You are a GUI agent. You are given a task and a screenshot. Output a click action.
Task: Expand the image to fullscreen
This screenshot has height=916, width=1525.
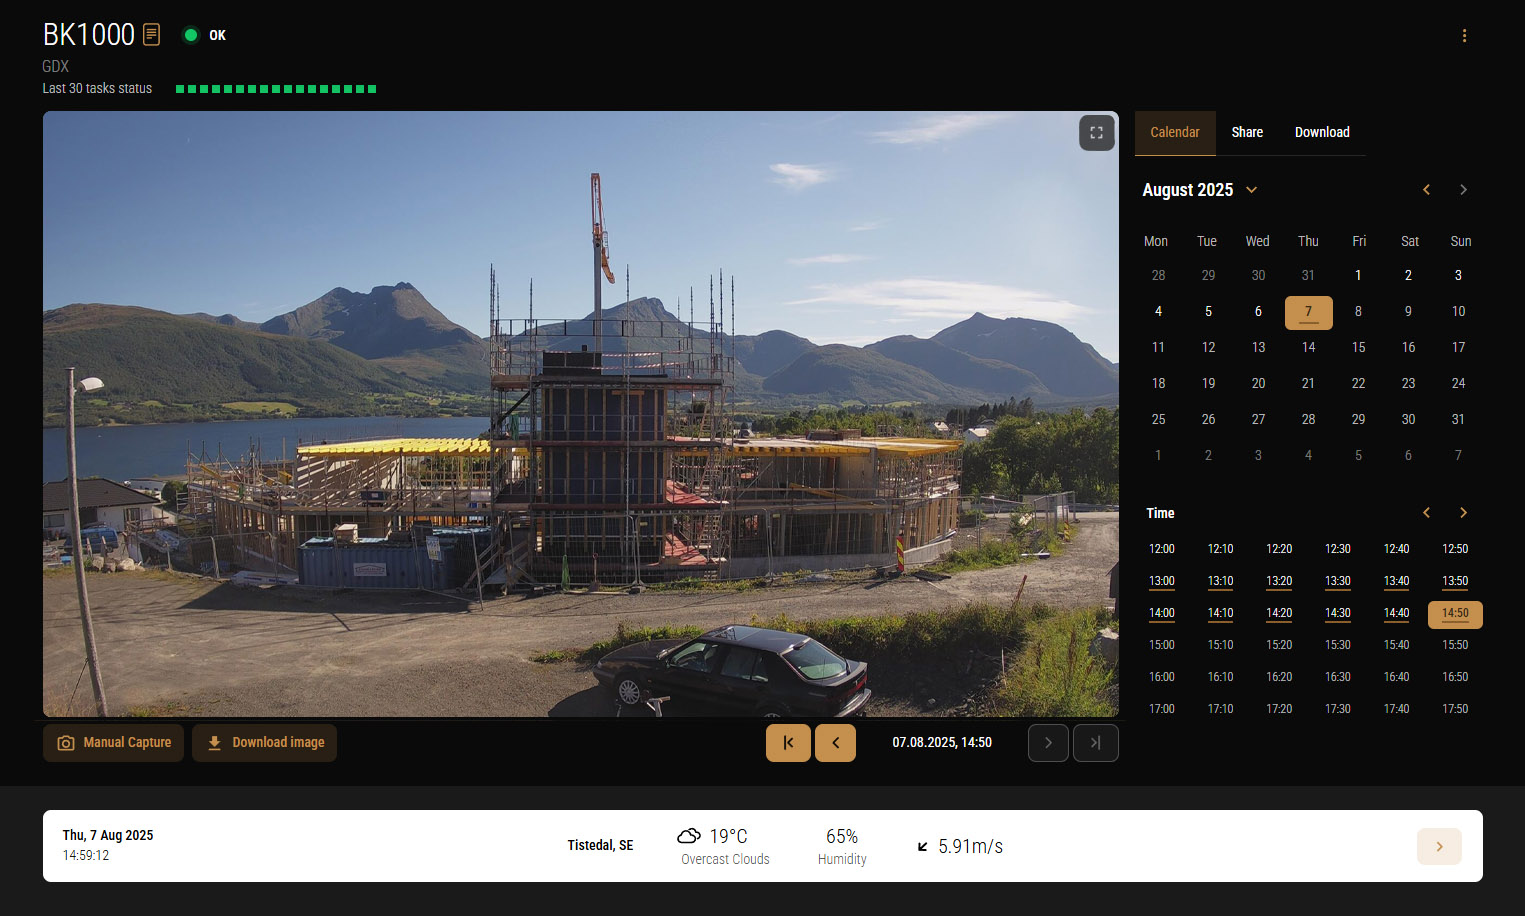click(x=1096, y=132)
